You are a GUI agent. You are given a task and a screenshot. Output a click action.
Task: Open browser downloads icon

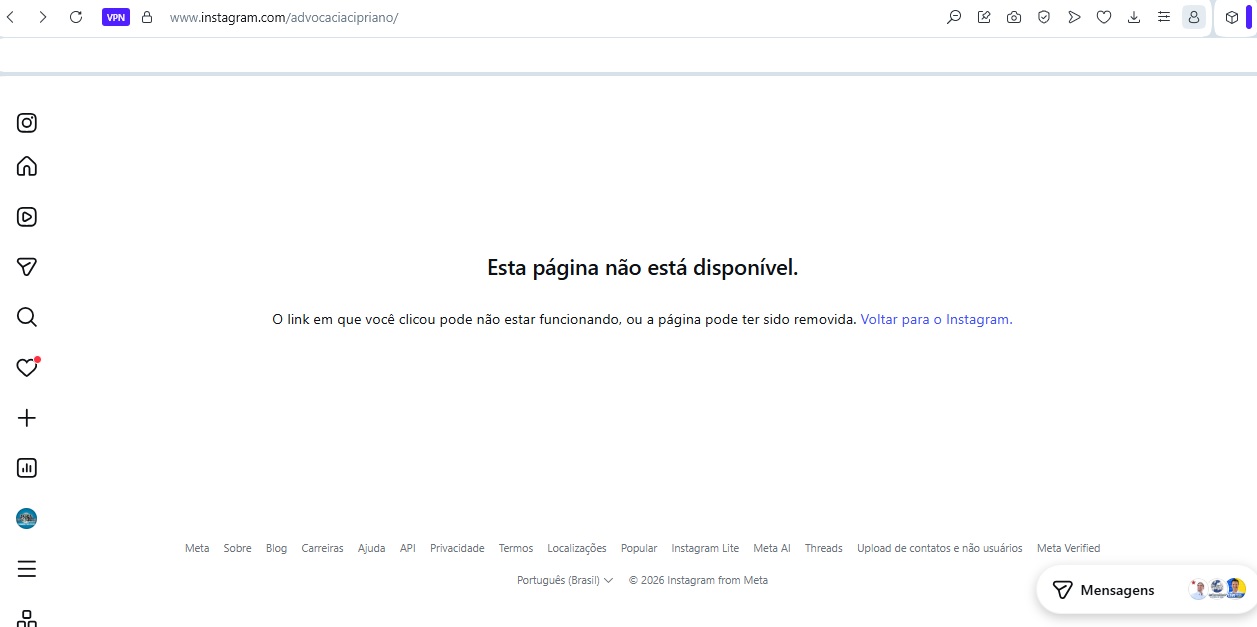pyautogui.click(x=1134, y=17)
